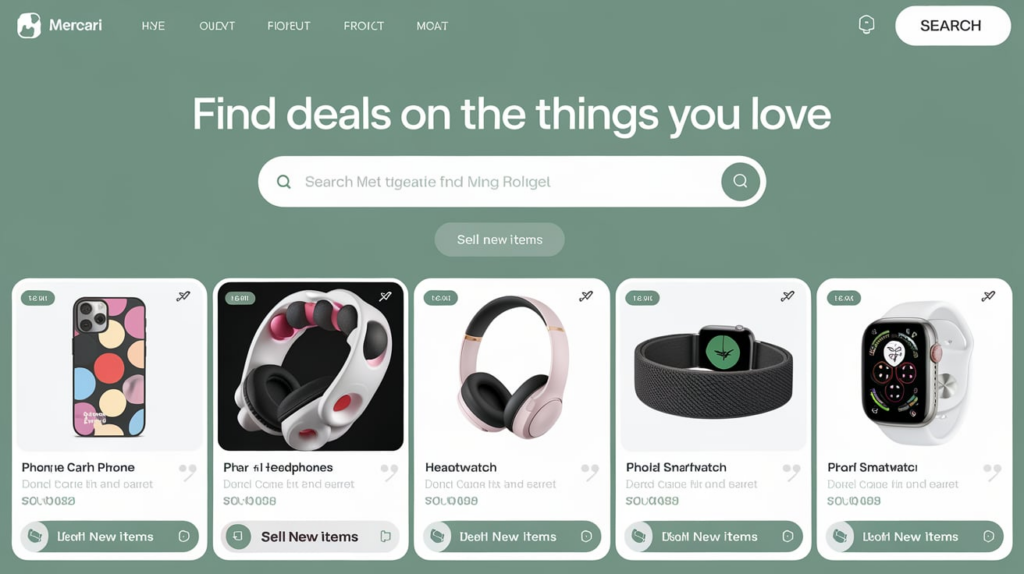This screenshot has width=1024, height=574.
Task: Click the pin icon on black band card
Action: (787, 296)
